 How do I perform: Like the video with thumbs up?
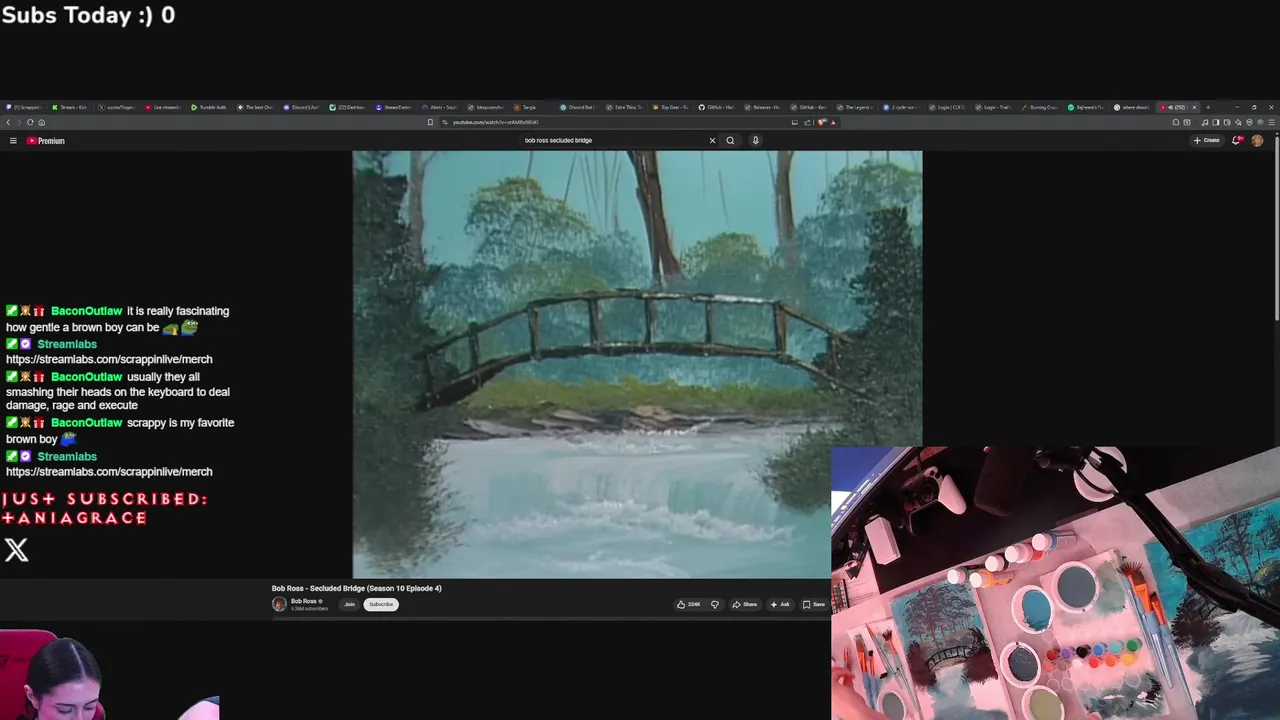coord(688,604)
